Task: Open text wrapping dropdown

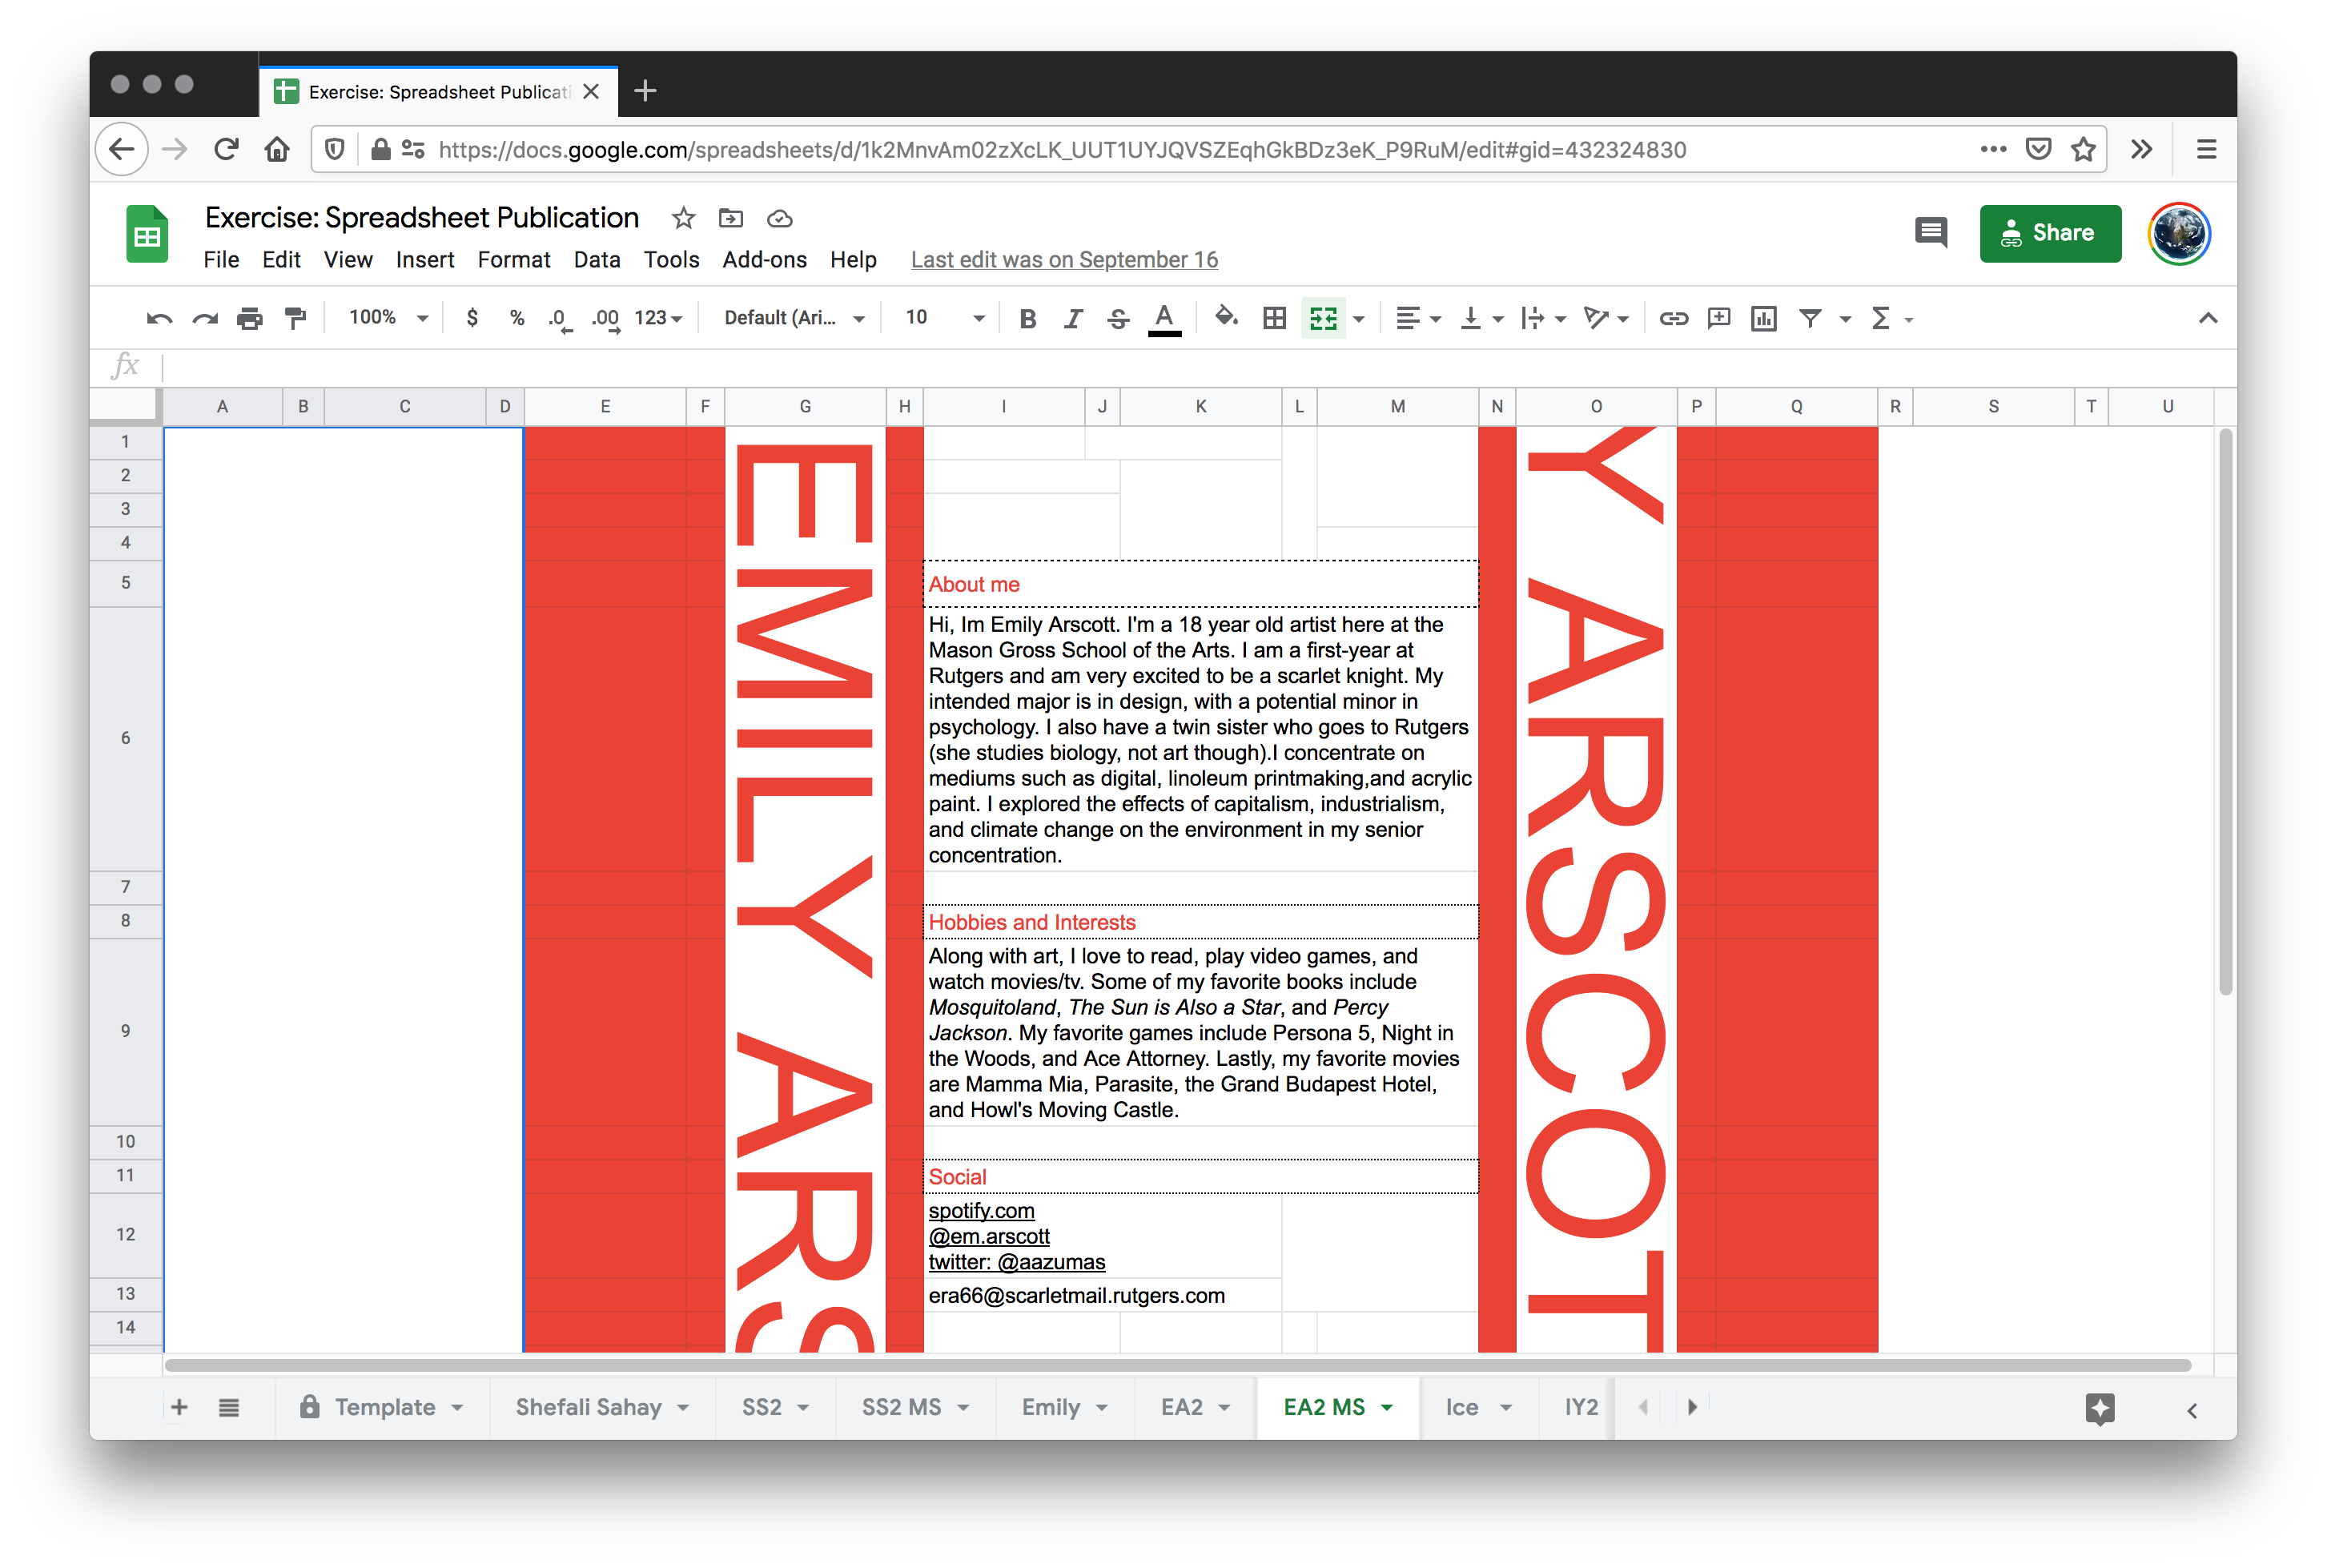Action: [1542, 319]
